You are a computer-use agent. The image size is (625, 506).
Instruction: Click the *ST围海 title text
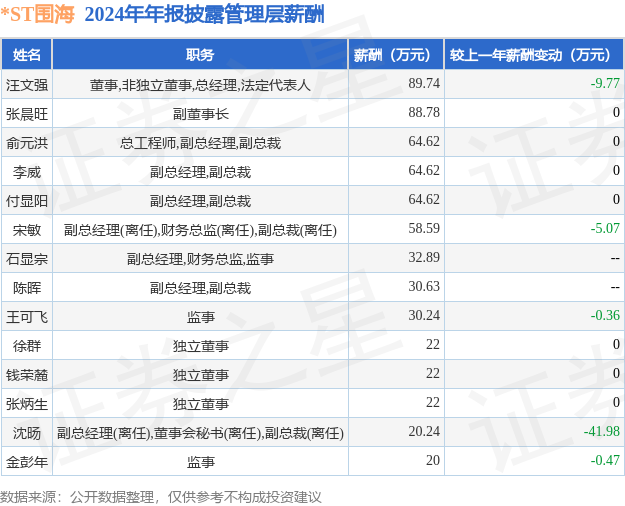pyautogui.click(x=38, y=14)
